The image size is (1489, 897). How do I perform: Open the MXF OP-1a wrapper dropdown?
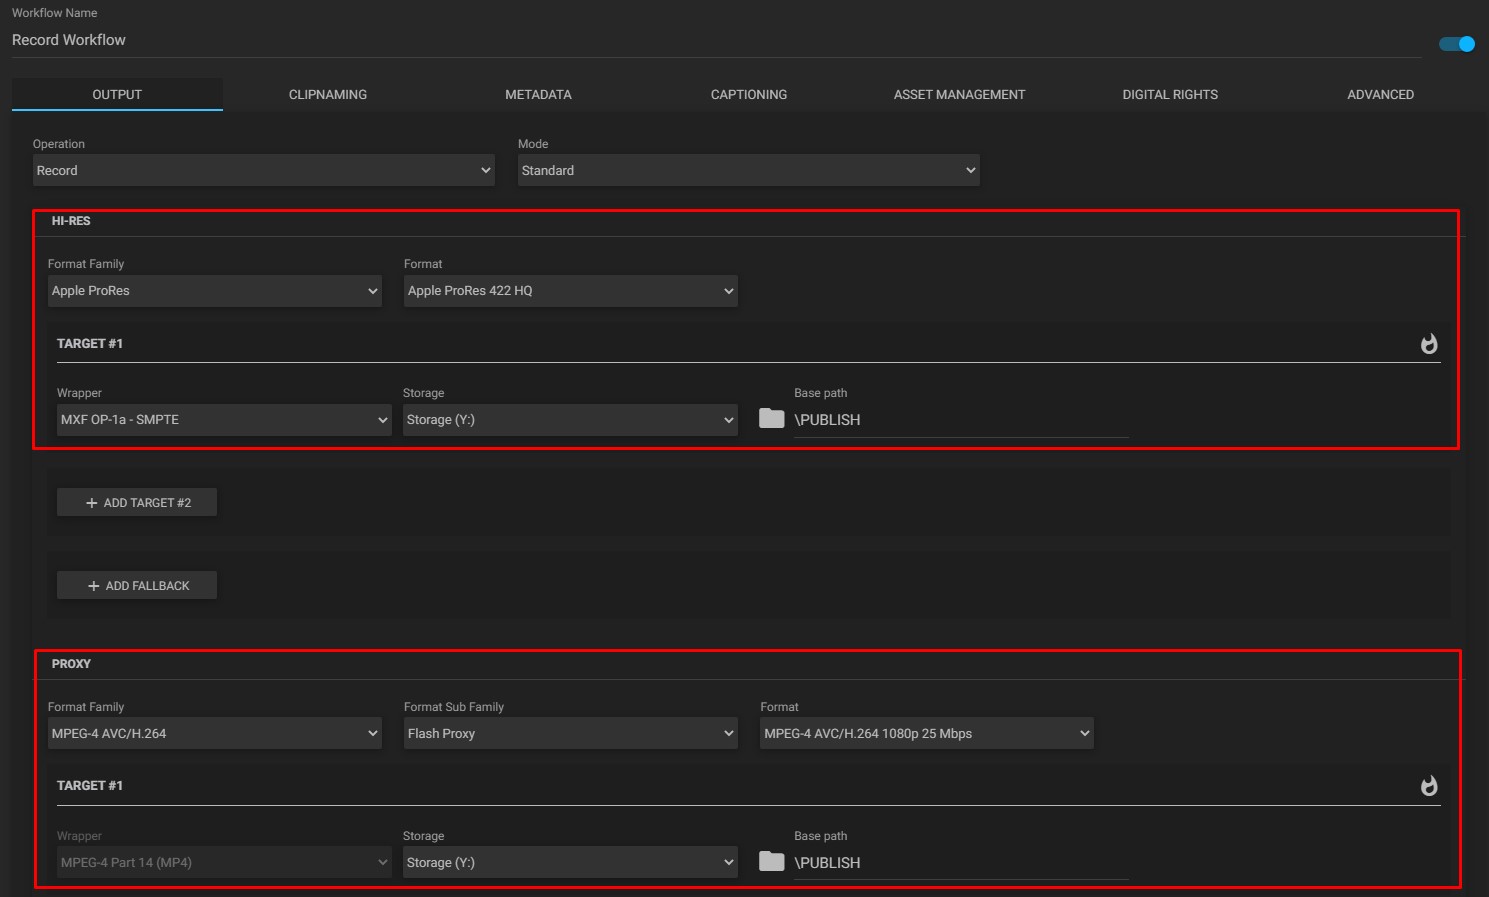223,419
